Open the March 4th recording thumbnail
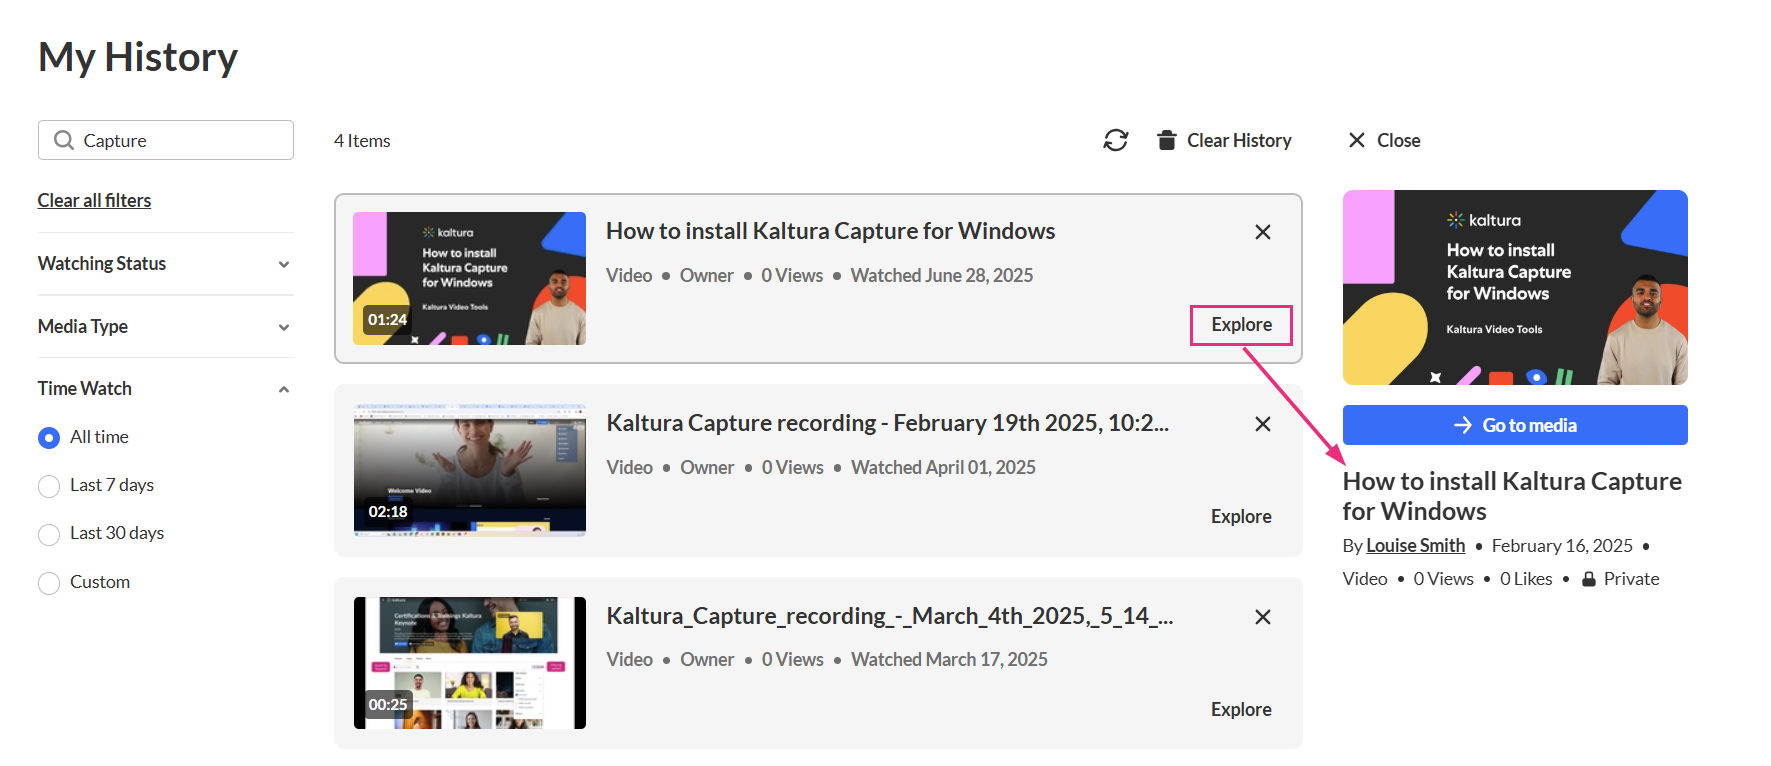The height and width of the screenshot is (766, 1771). pos(469,663)
